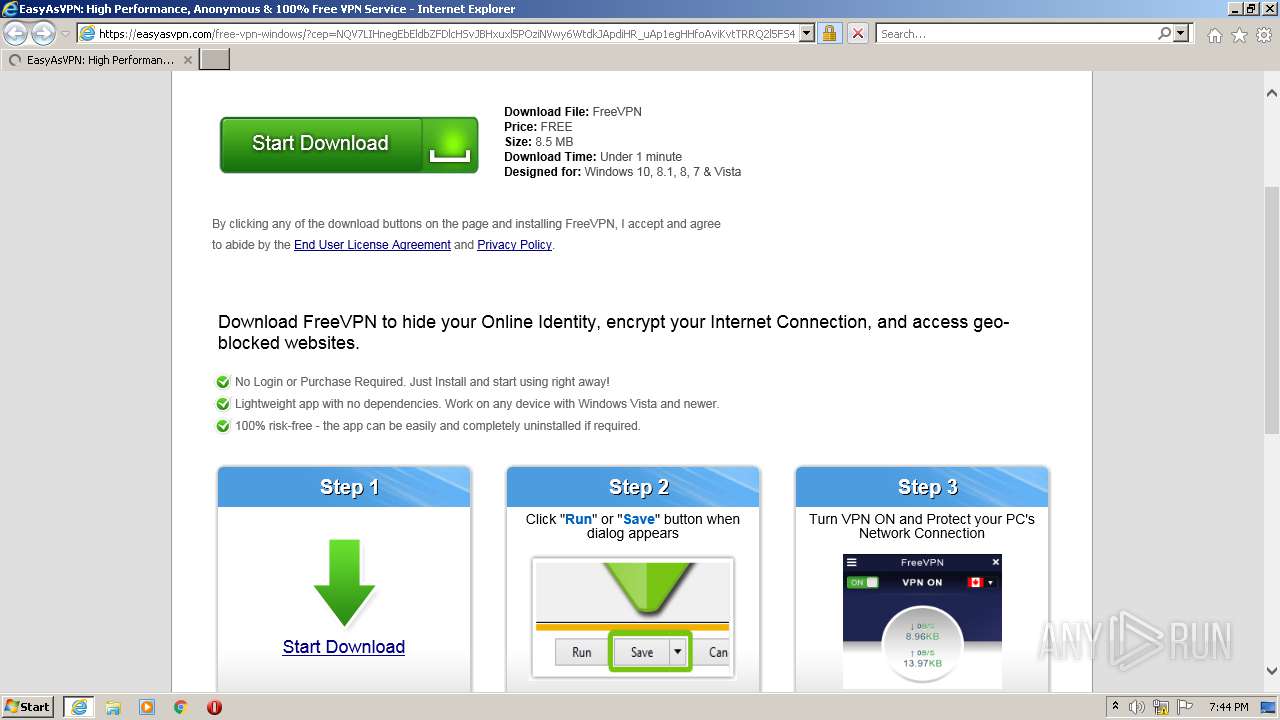Open Windows Media Player taskbar icon
The height and width of the screenshot is (720, 1280).
[x=147, y=707]
